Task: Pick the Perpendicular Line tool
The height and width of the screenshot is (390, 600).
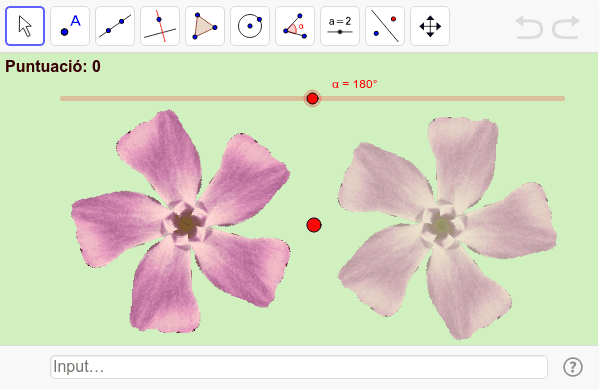Action: click(x=160, y=26)
